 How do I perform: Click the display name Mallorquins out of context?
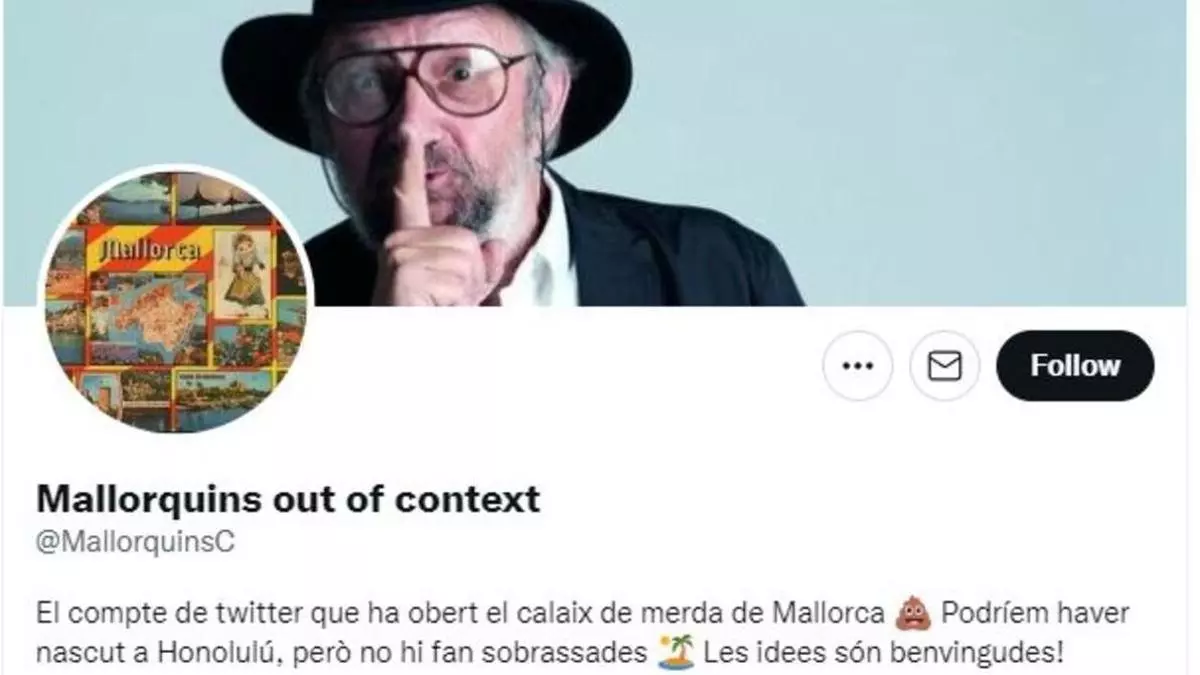(x=288, y=497)
